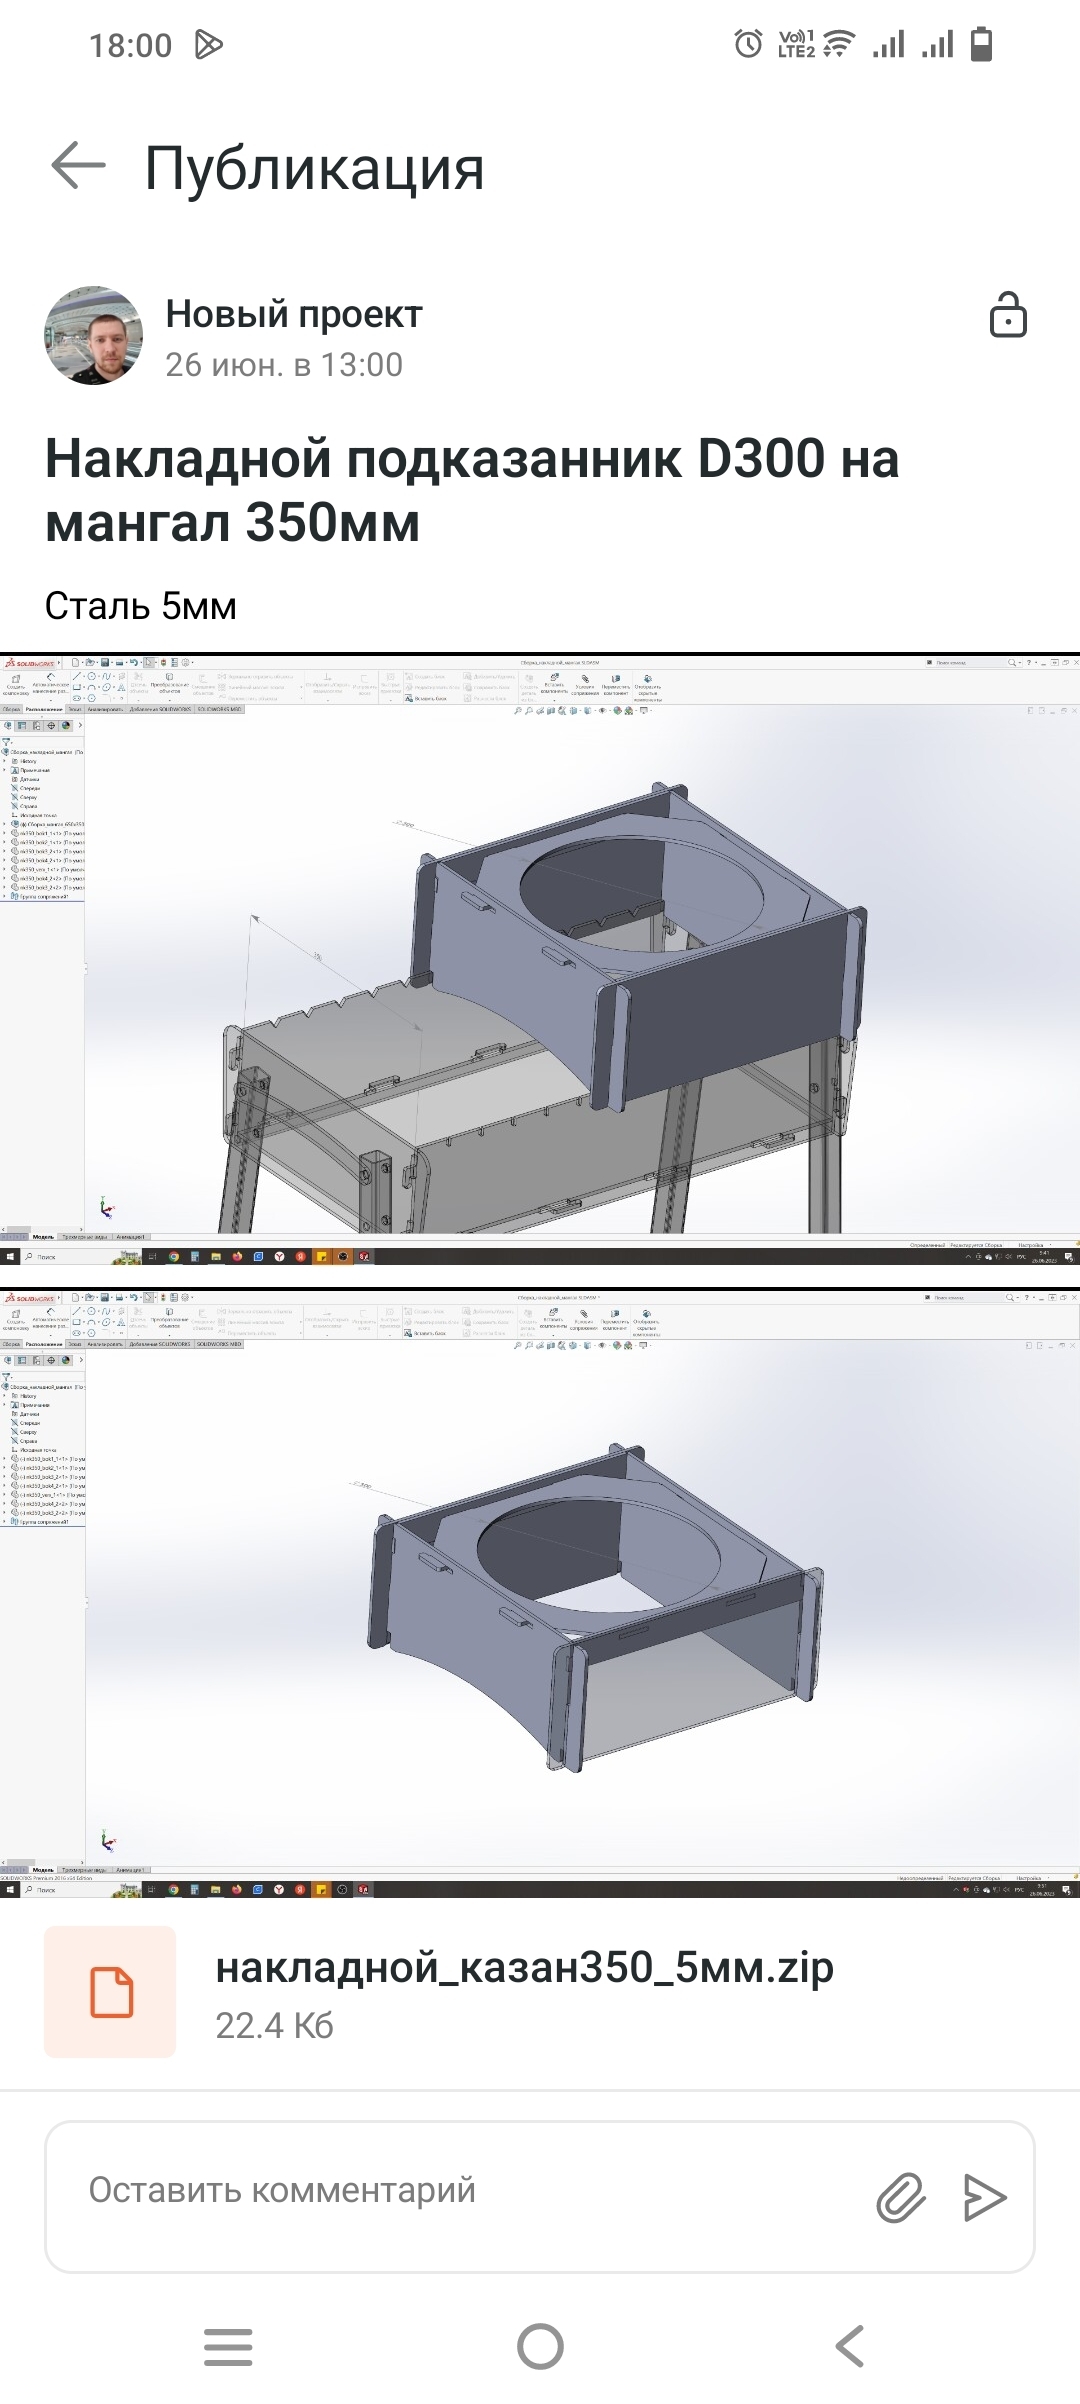The image size is (1080, 2404).
Task: Tap the post date 26 июн. в 13:00
Action: click(x=284, y=365)
